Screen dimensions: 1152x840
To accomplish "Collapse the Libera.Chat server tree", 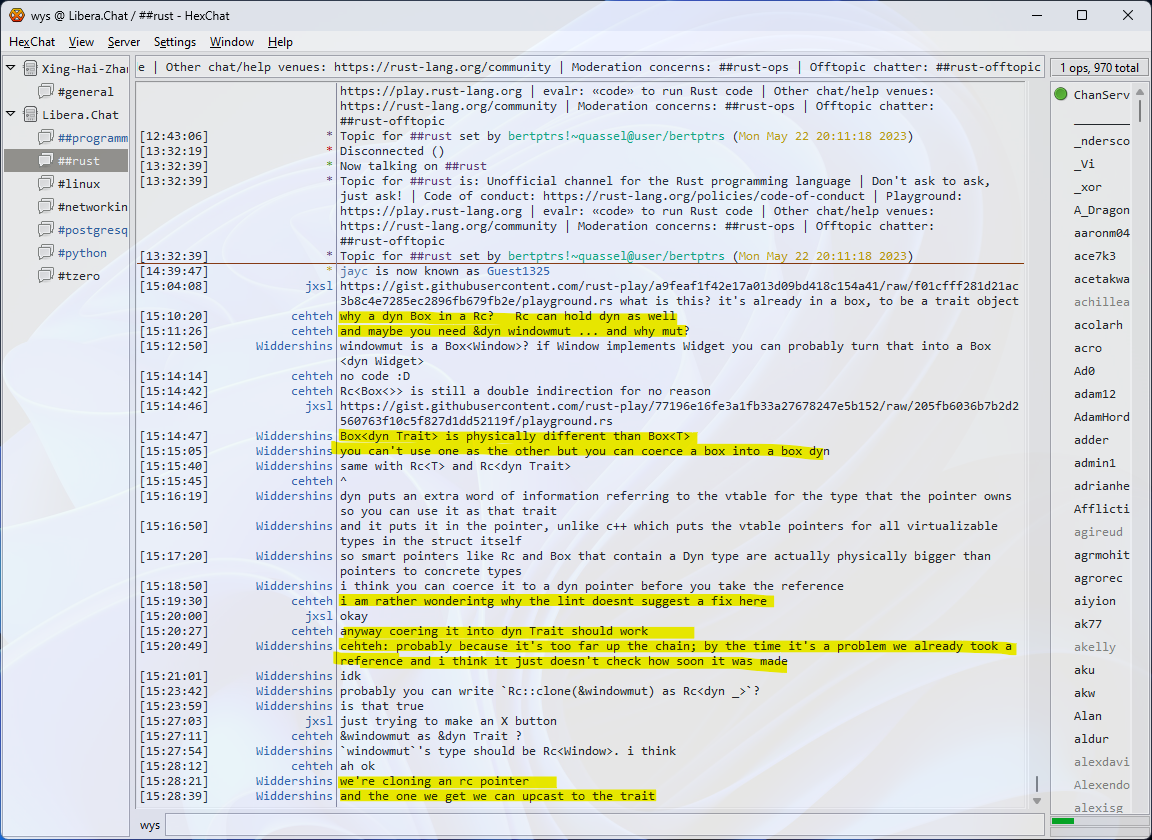I will pos(11,114).
